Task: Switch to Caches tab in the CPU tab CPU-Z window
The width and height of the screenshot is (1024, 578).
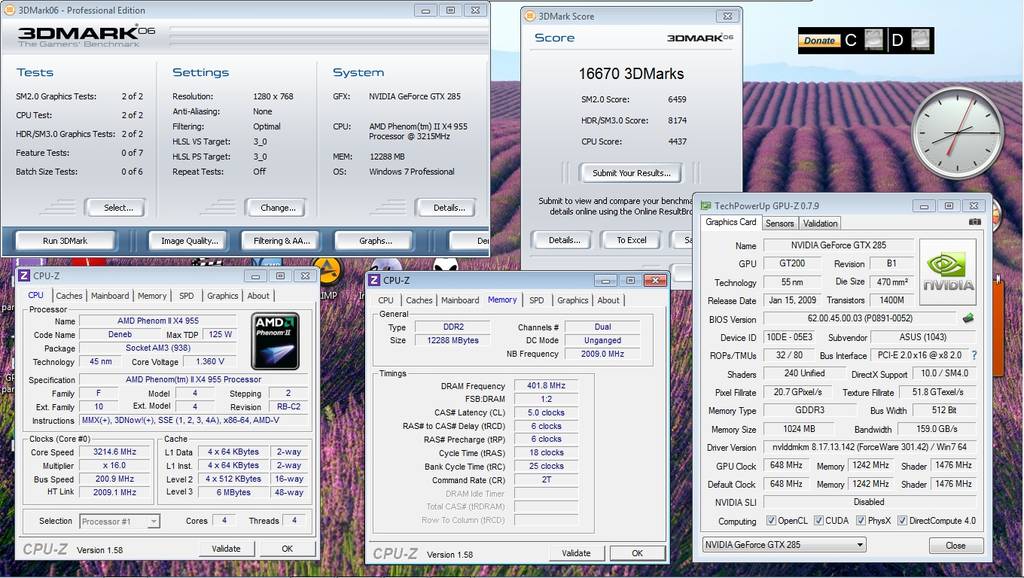Action: (x=69, y=296)
